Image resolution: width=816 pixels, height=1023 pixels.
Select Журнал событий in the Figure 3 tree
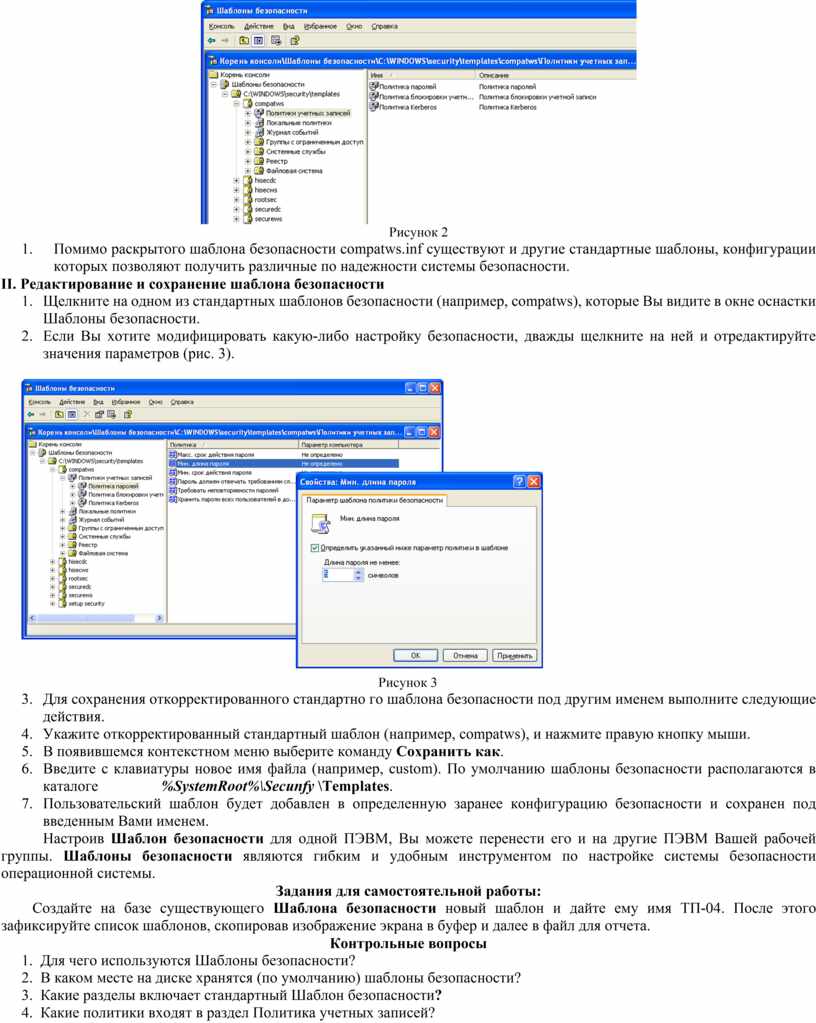point(101,520)
